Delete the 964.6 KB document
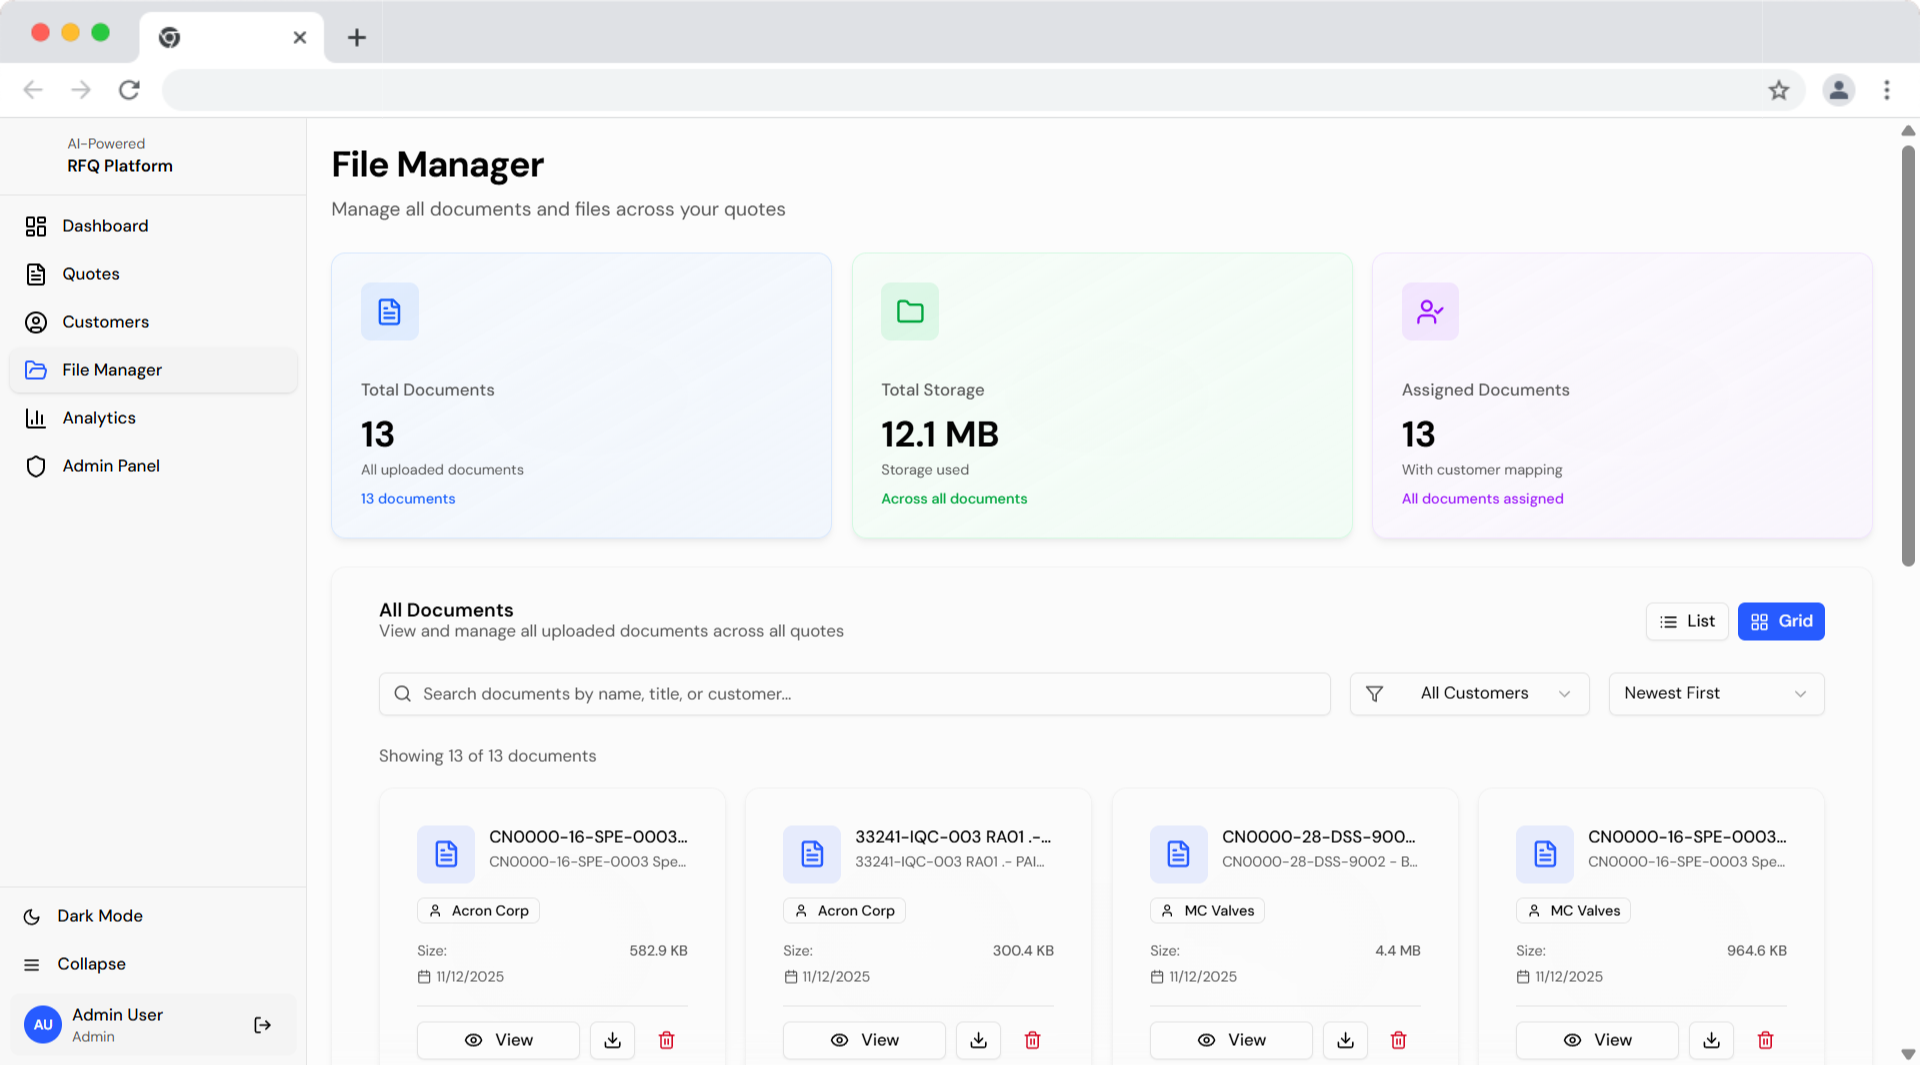This screenshot has width=1920, height=1065. (x=1765, y=1040)
